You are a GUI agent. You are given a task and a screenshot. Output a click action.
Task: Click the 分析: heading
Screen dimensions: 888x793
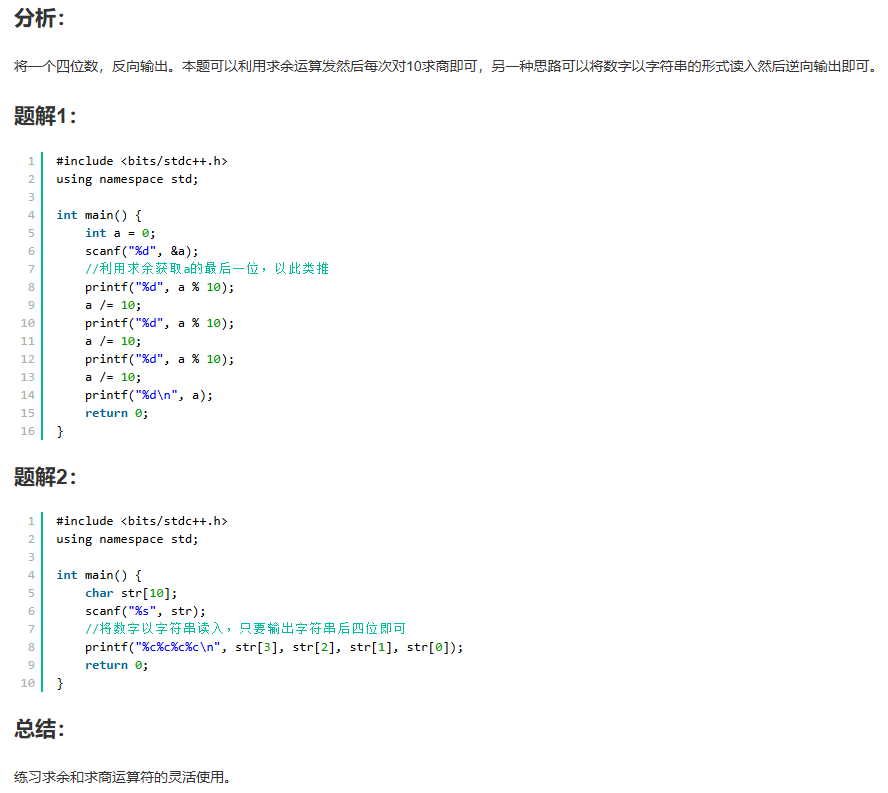click(x=39, y=18)
